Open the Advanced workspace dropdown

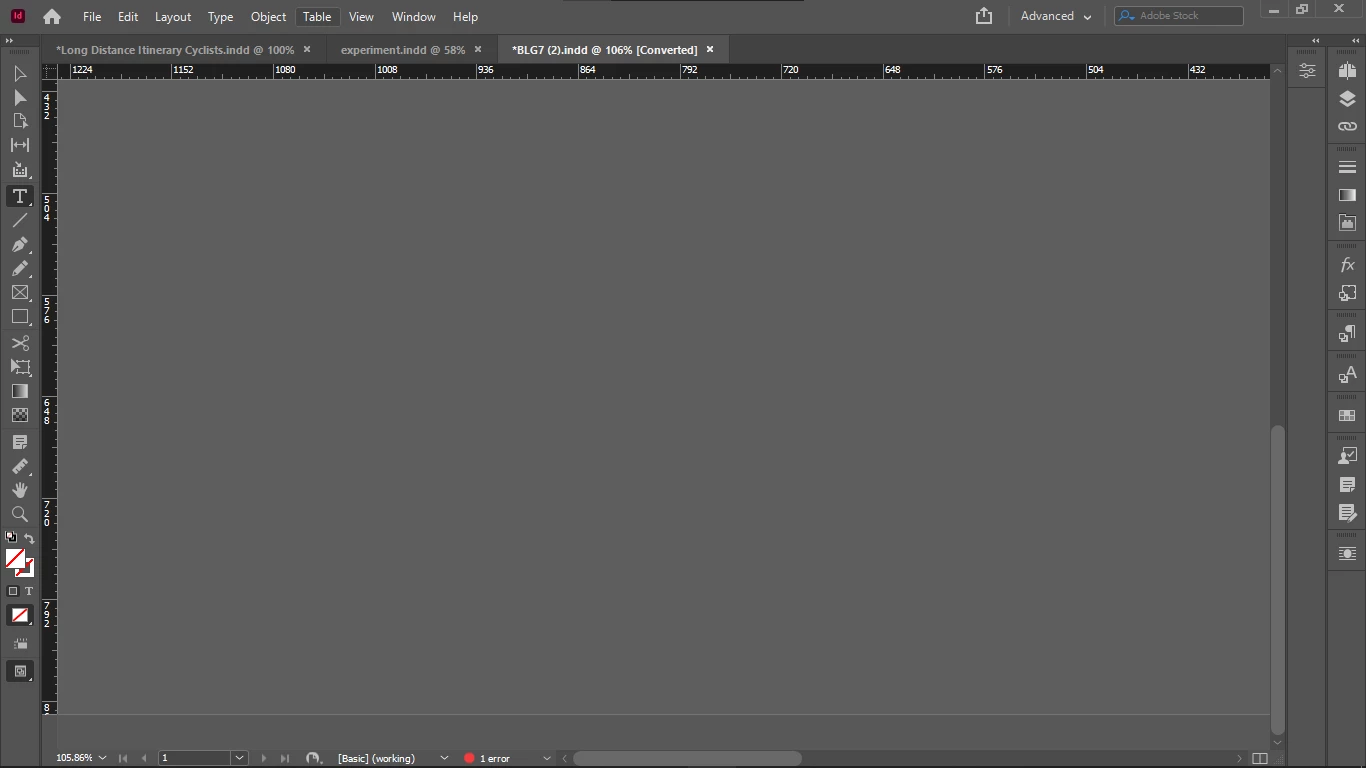click(x=1056, y=16)
